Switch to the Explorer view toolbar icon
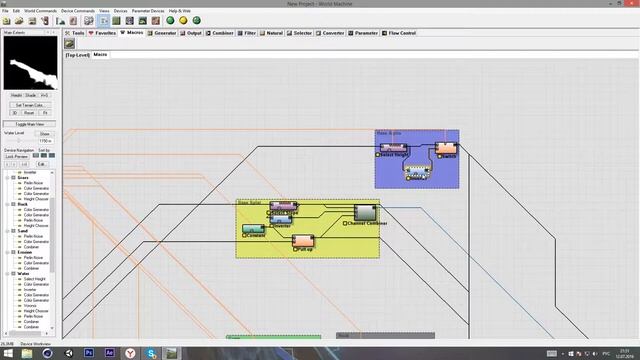 tap(130, 20)
